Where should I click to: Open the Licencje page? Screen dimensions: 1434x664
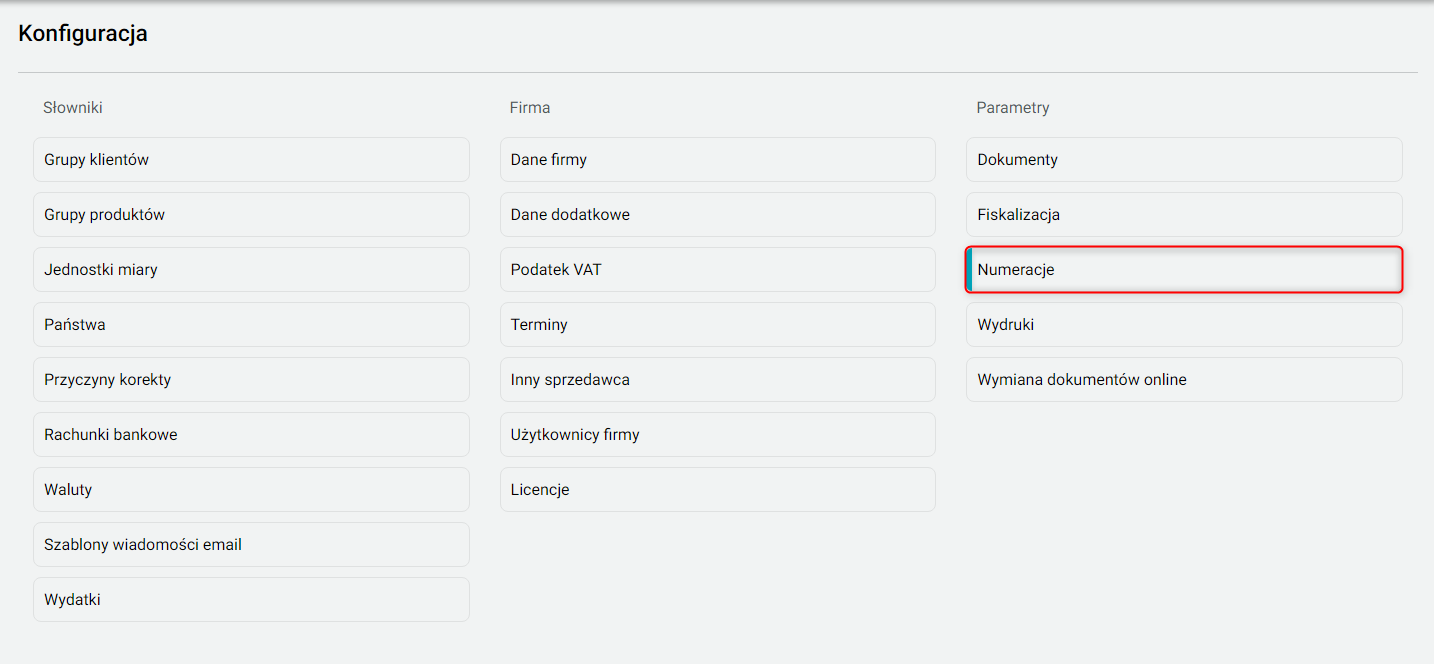(x=717, y=490)
